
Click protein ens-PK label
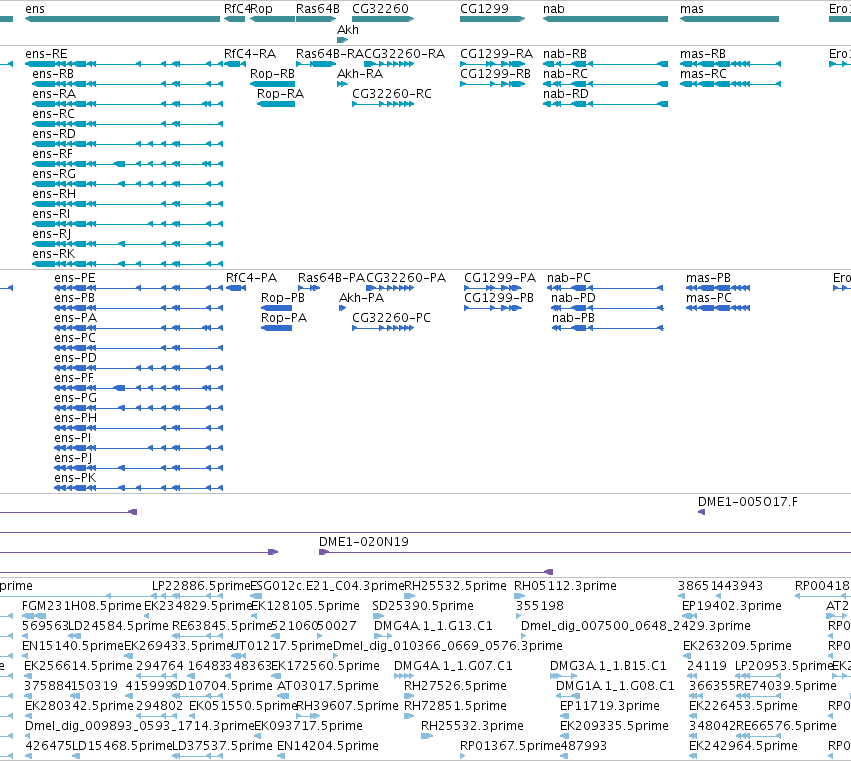click(x=75, y=478)
